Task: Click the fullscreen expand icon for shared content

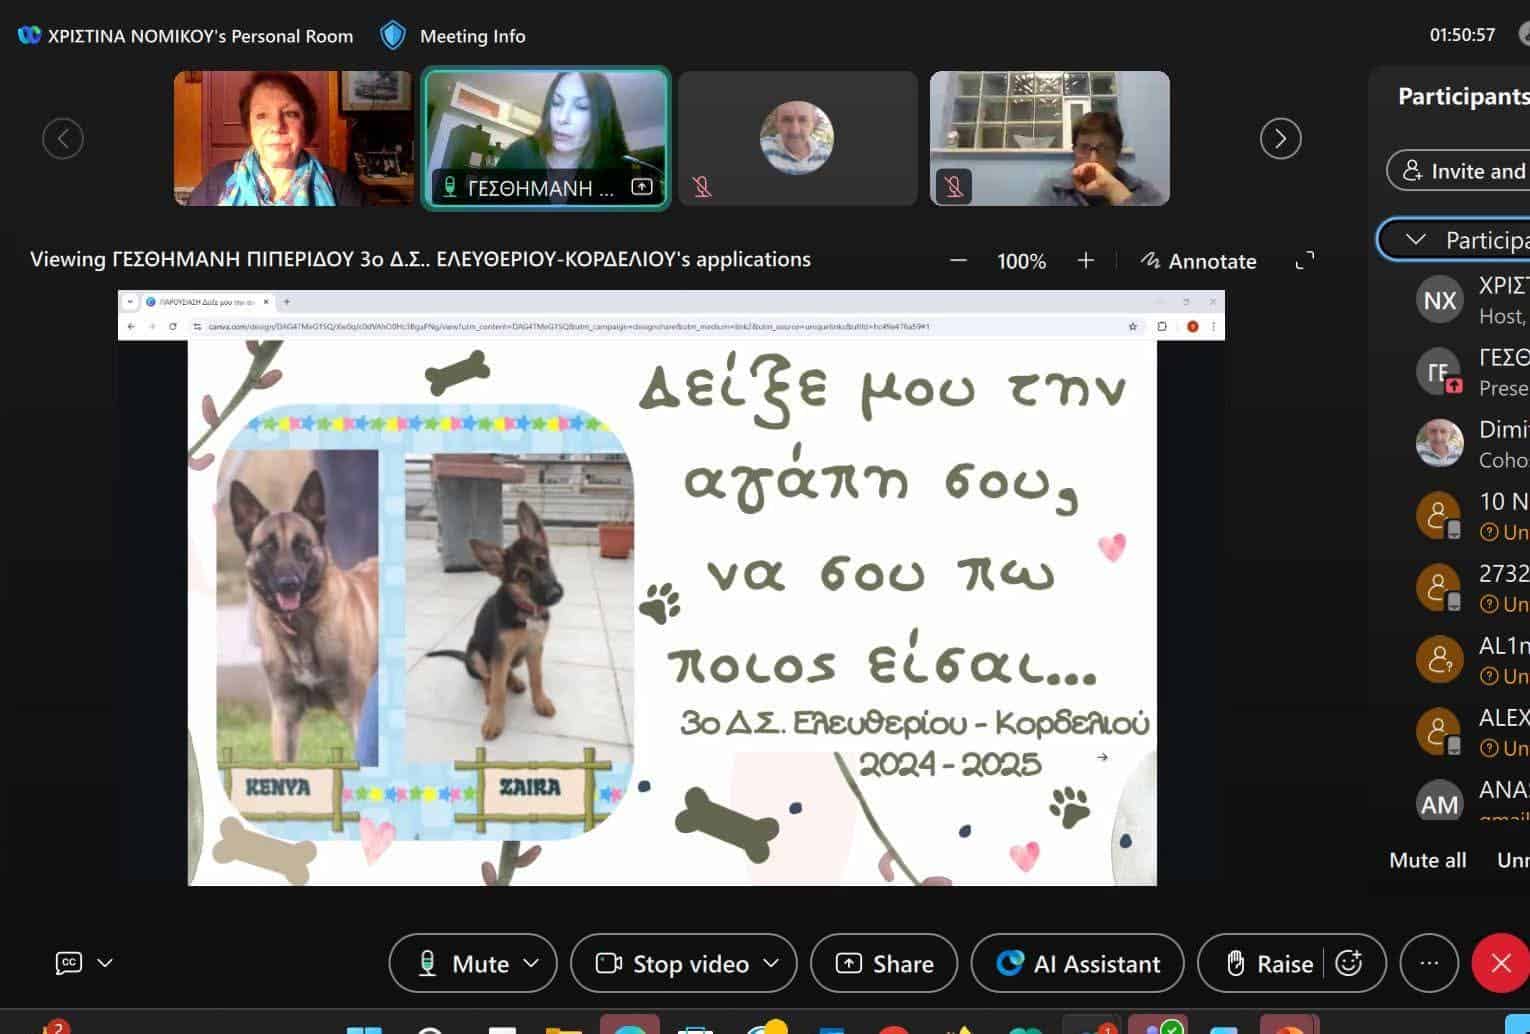Action: point(1304,261)
